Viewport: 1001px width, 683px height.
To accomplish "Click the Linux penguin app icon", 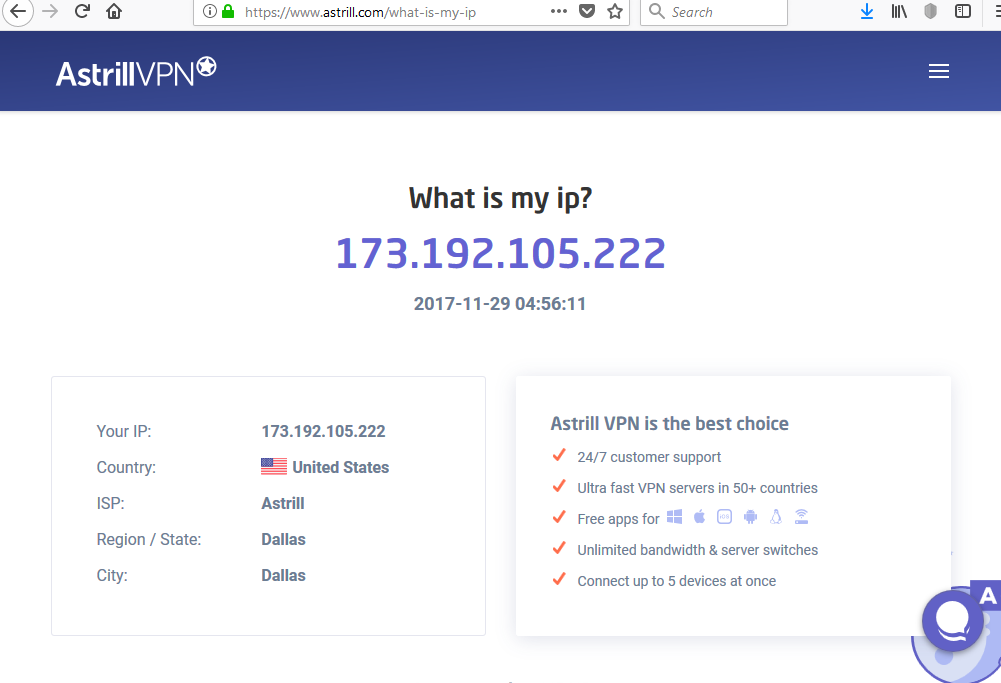I will 776,516.
